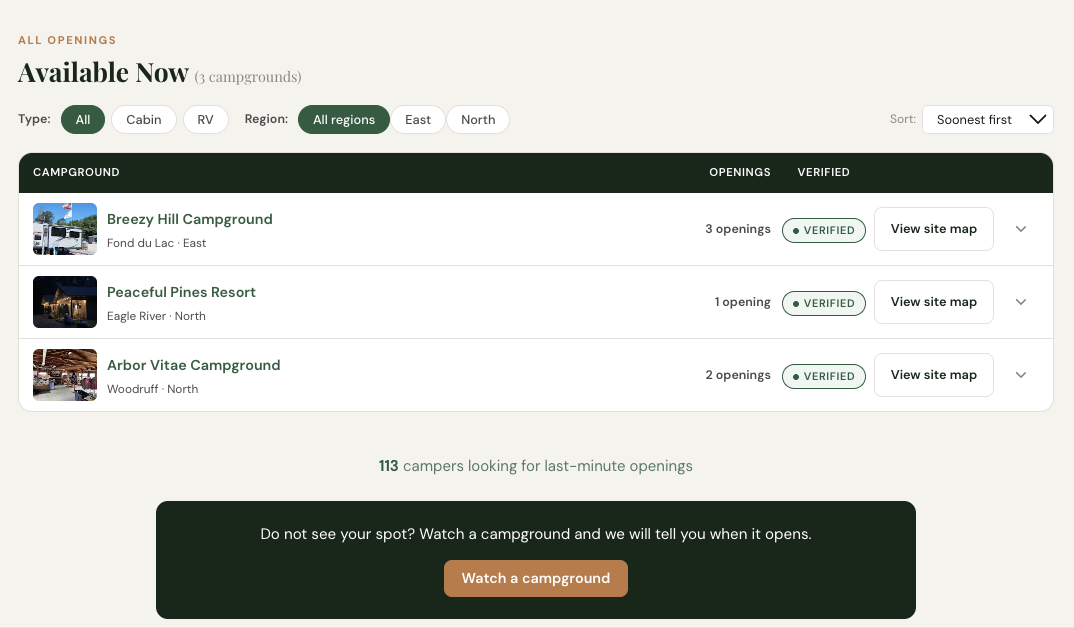This screenshot has width=1074, height=628.
Task: Click "Woodruff · North" location text
Action: click(x=153, y=389)
